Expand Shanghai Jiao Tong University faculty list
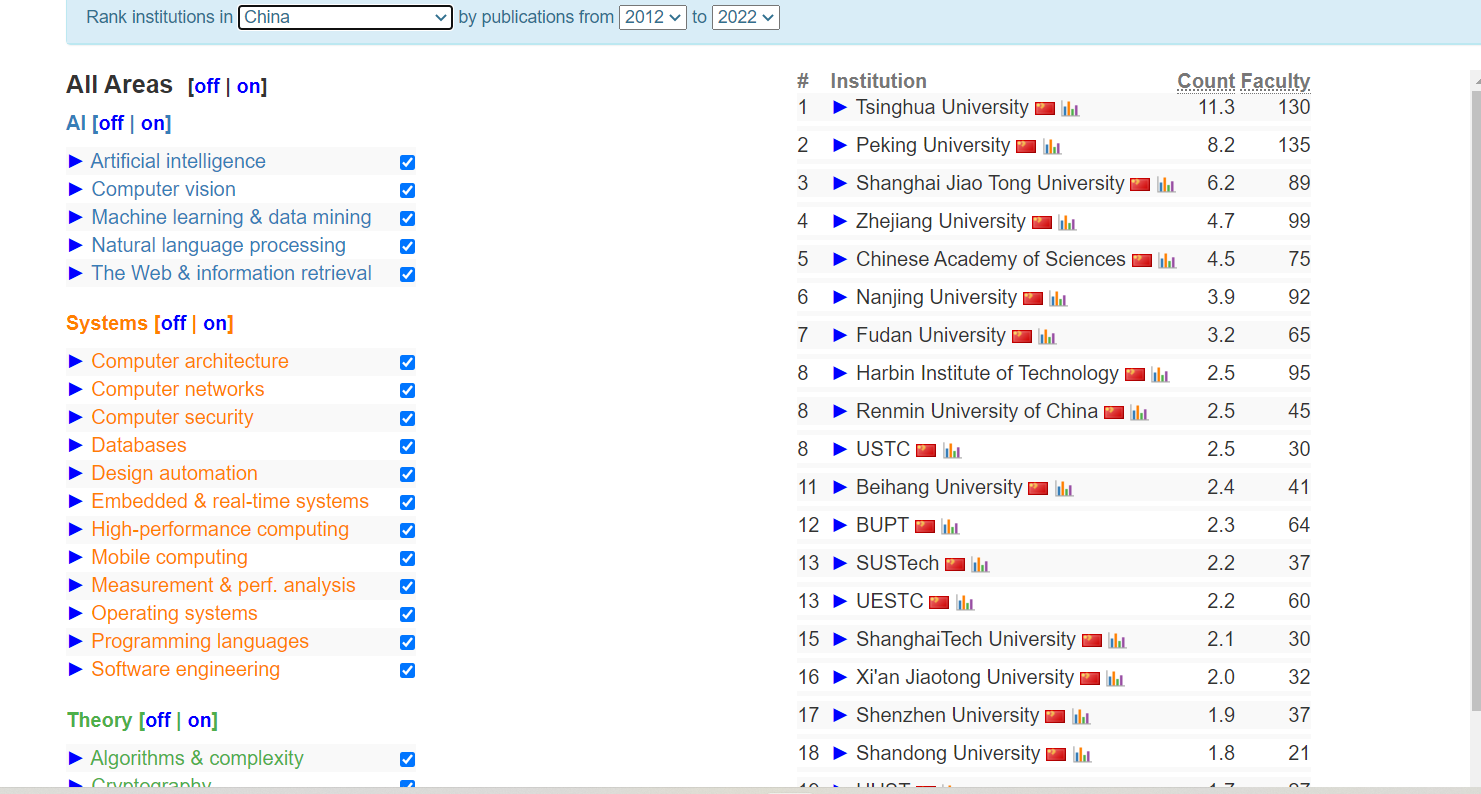Image resolution: width=1481 pixels, height=794 pixels. tap(840, 183)
